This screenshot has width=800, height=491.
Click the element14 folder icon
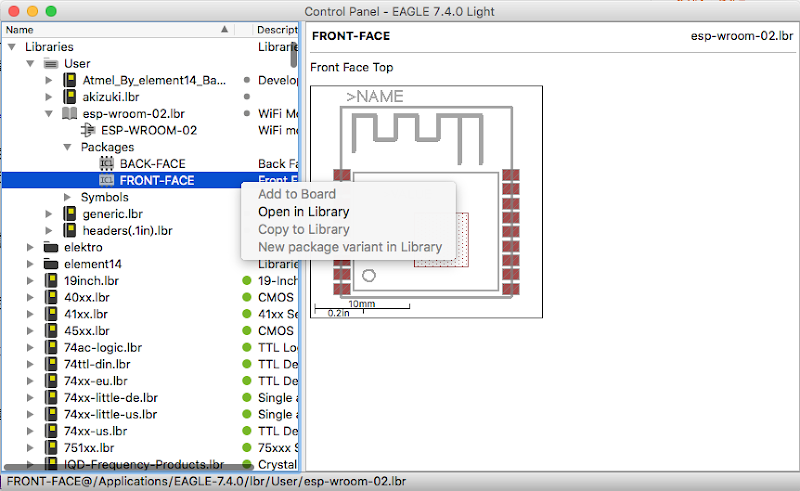(51, 264)
